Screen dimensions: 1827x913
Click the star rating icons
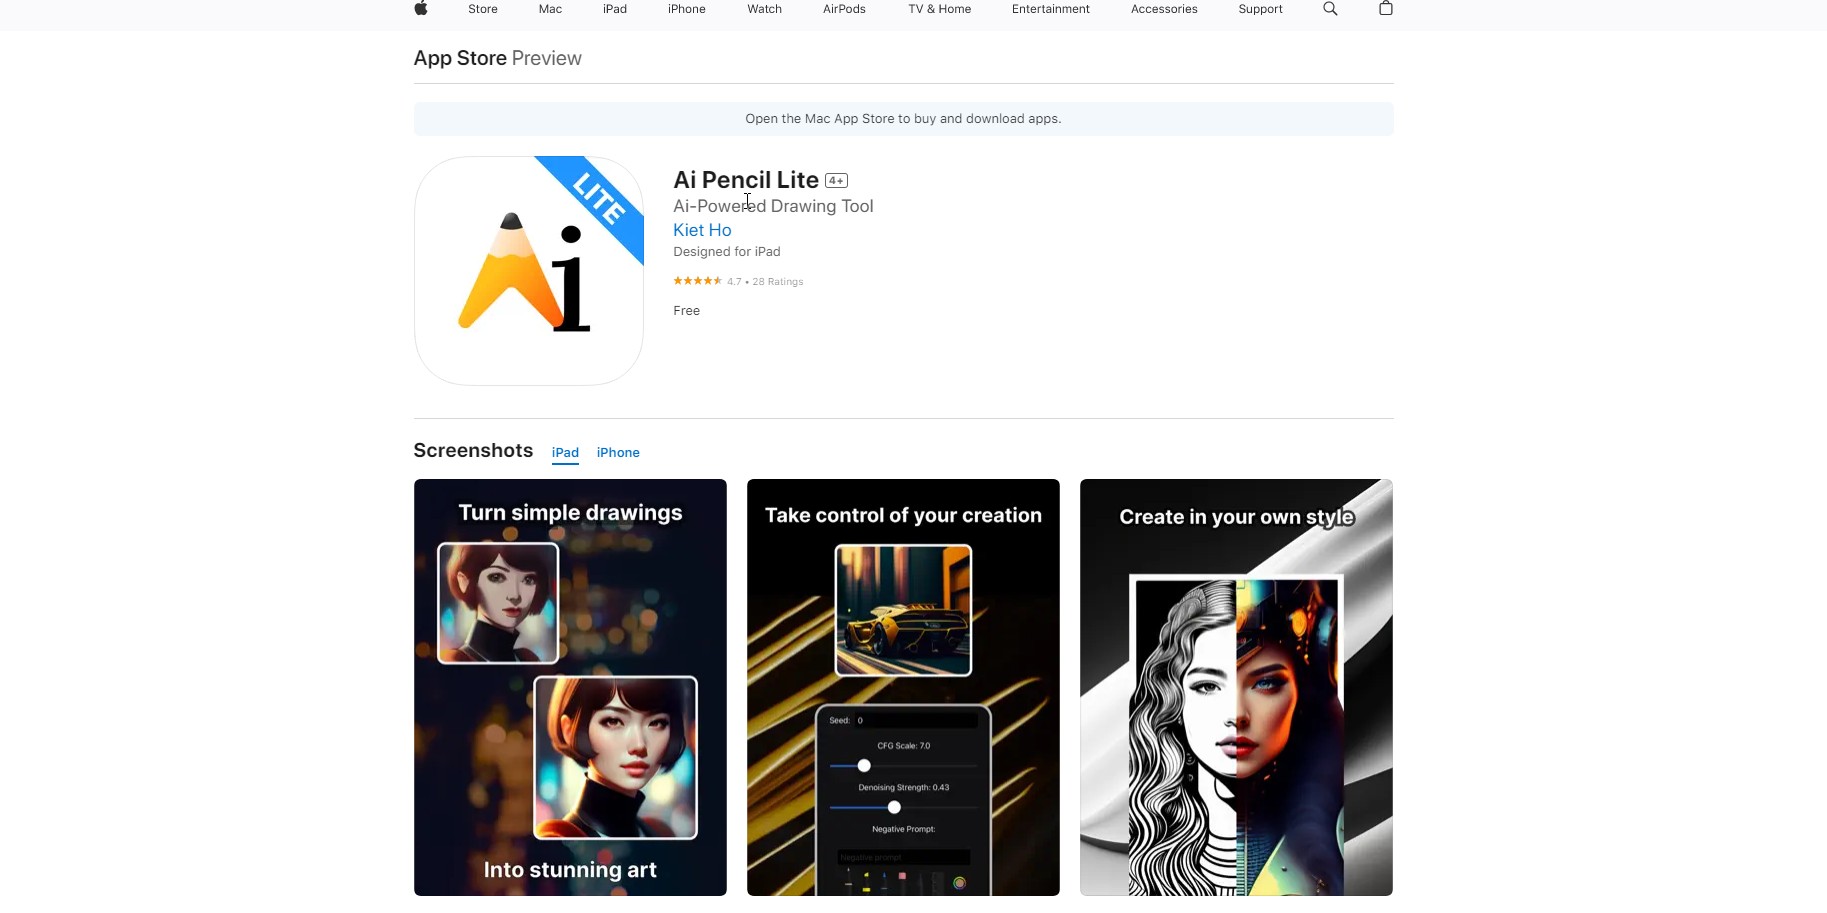(697, 281)
